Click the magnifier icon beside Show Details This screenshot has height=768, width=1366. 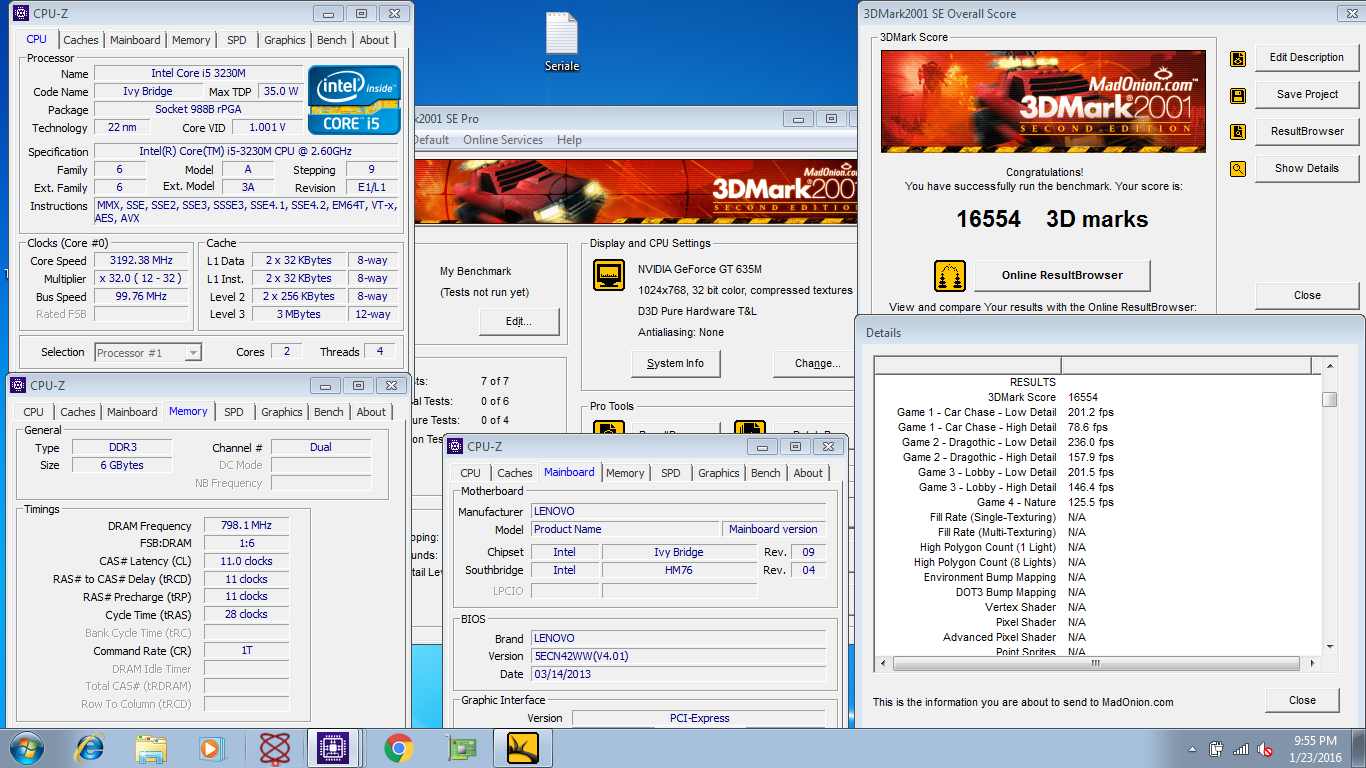[x=1238, y=169]
